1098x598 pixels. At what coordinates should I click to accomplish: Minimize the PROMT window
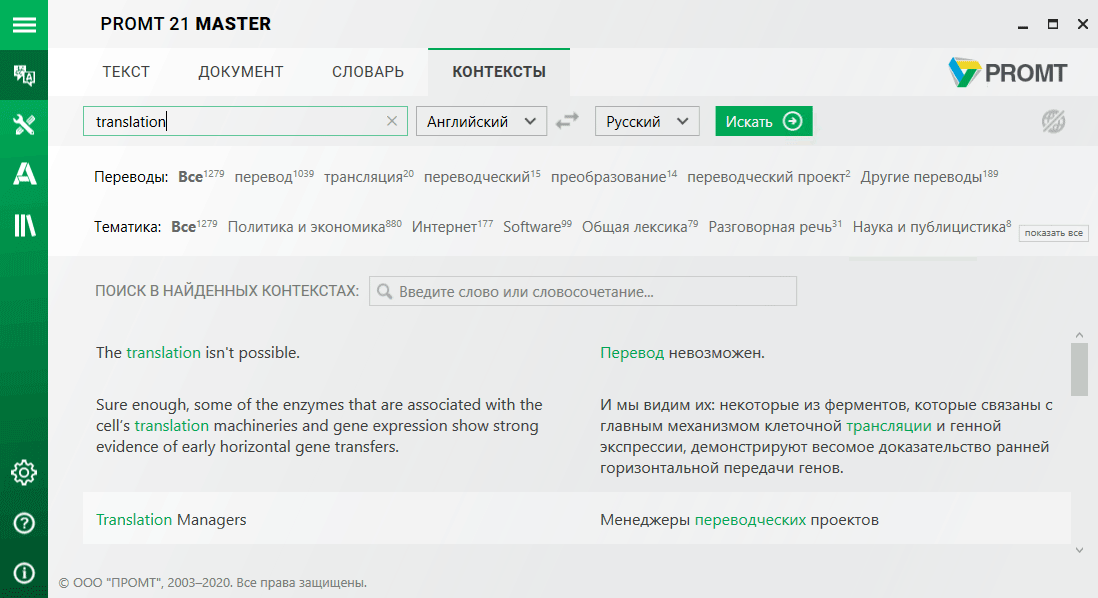(1023, 25)
